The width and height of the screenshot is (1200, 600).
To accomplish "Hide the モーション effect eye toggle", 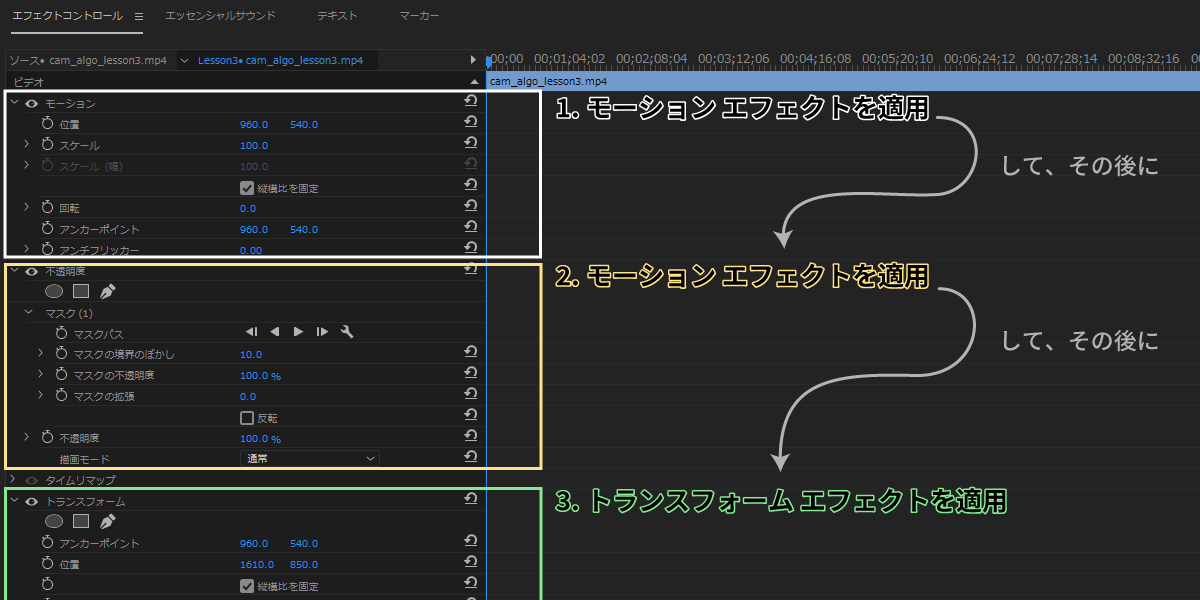I will click(x=32, y=103).
